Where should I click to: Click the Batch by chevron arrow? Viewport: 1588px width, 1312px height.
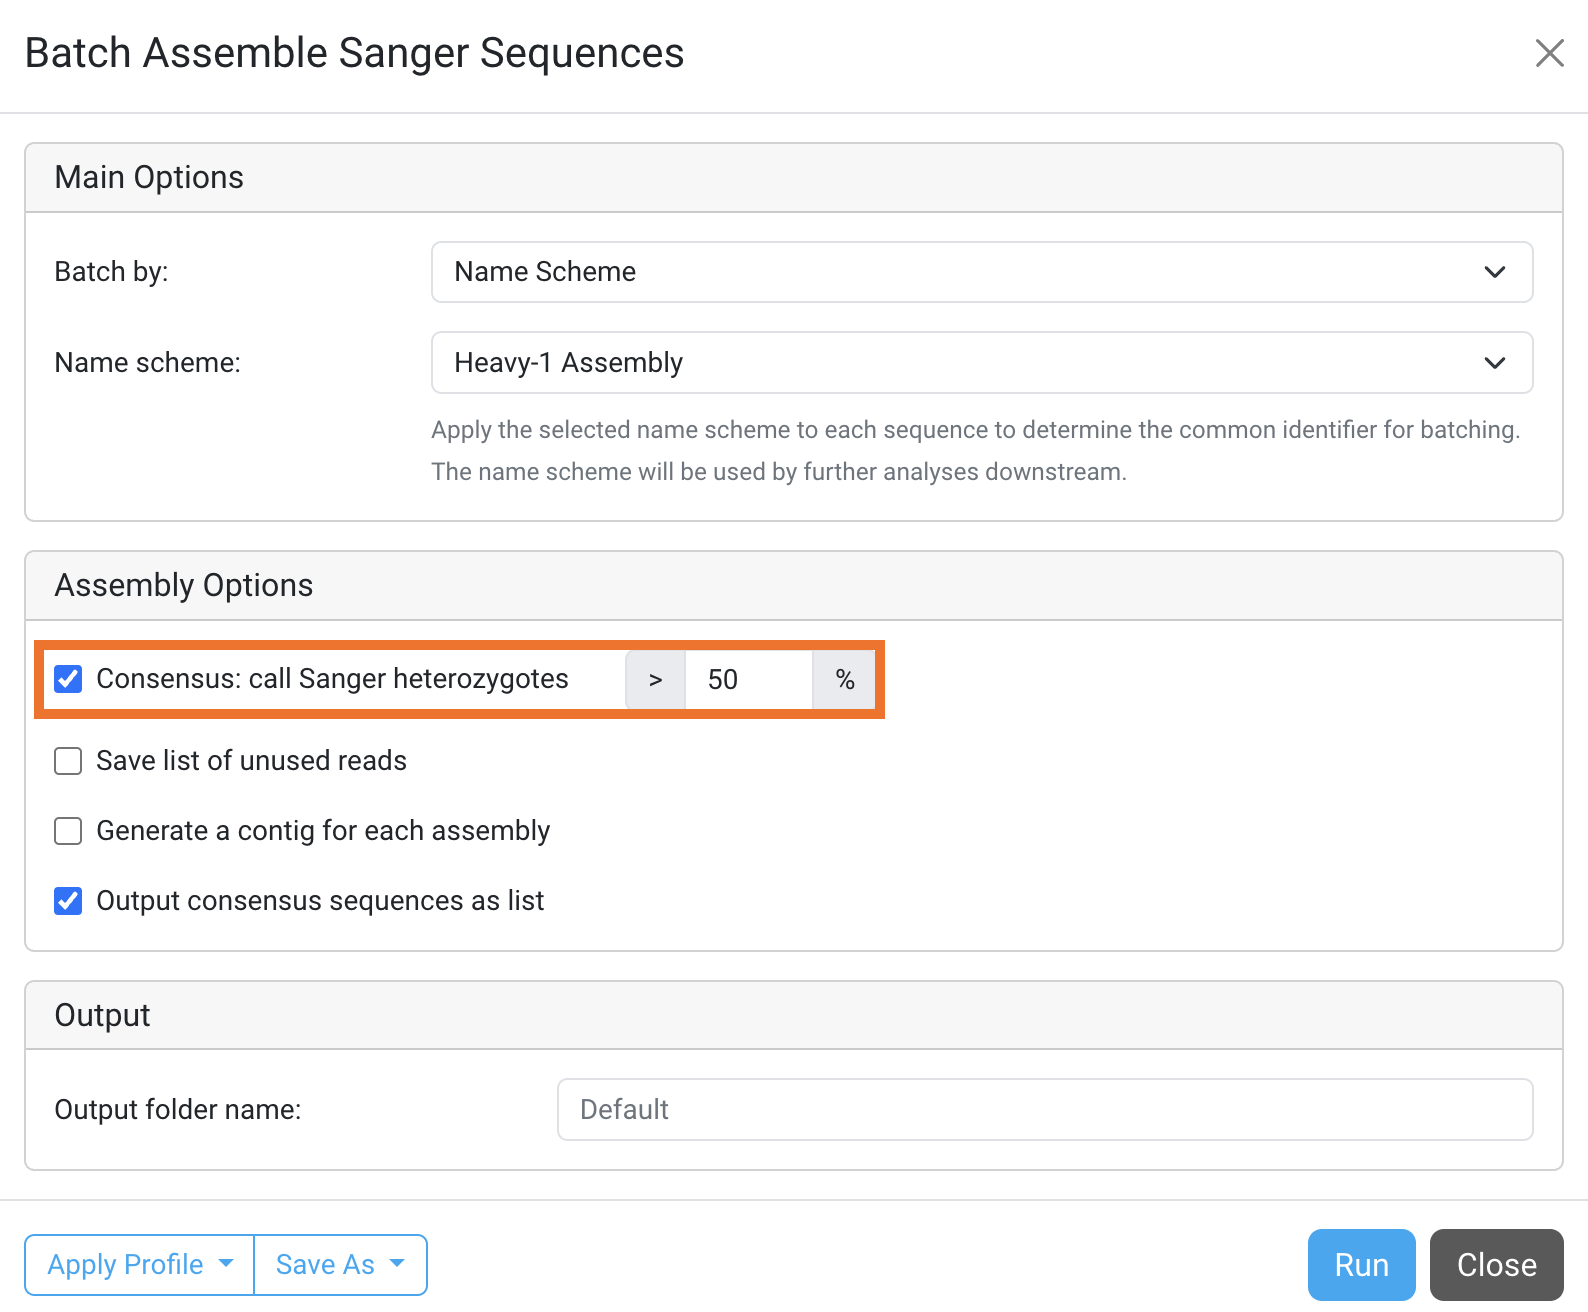coord(1495,272)
